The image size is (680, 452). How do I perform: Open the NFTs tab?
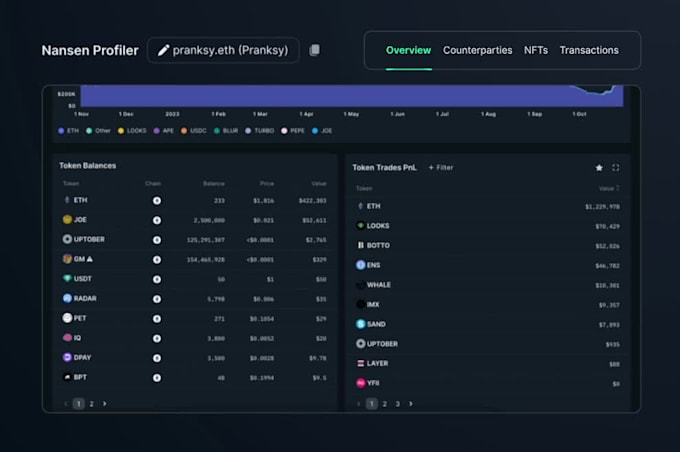click(x=536, y=50)
